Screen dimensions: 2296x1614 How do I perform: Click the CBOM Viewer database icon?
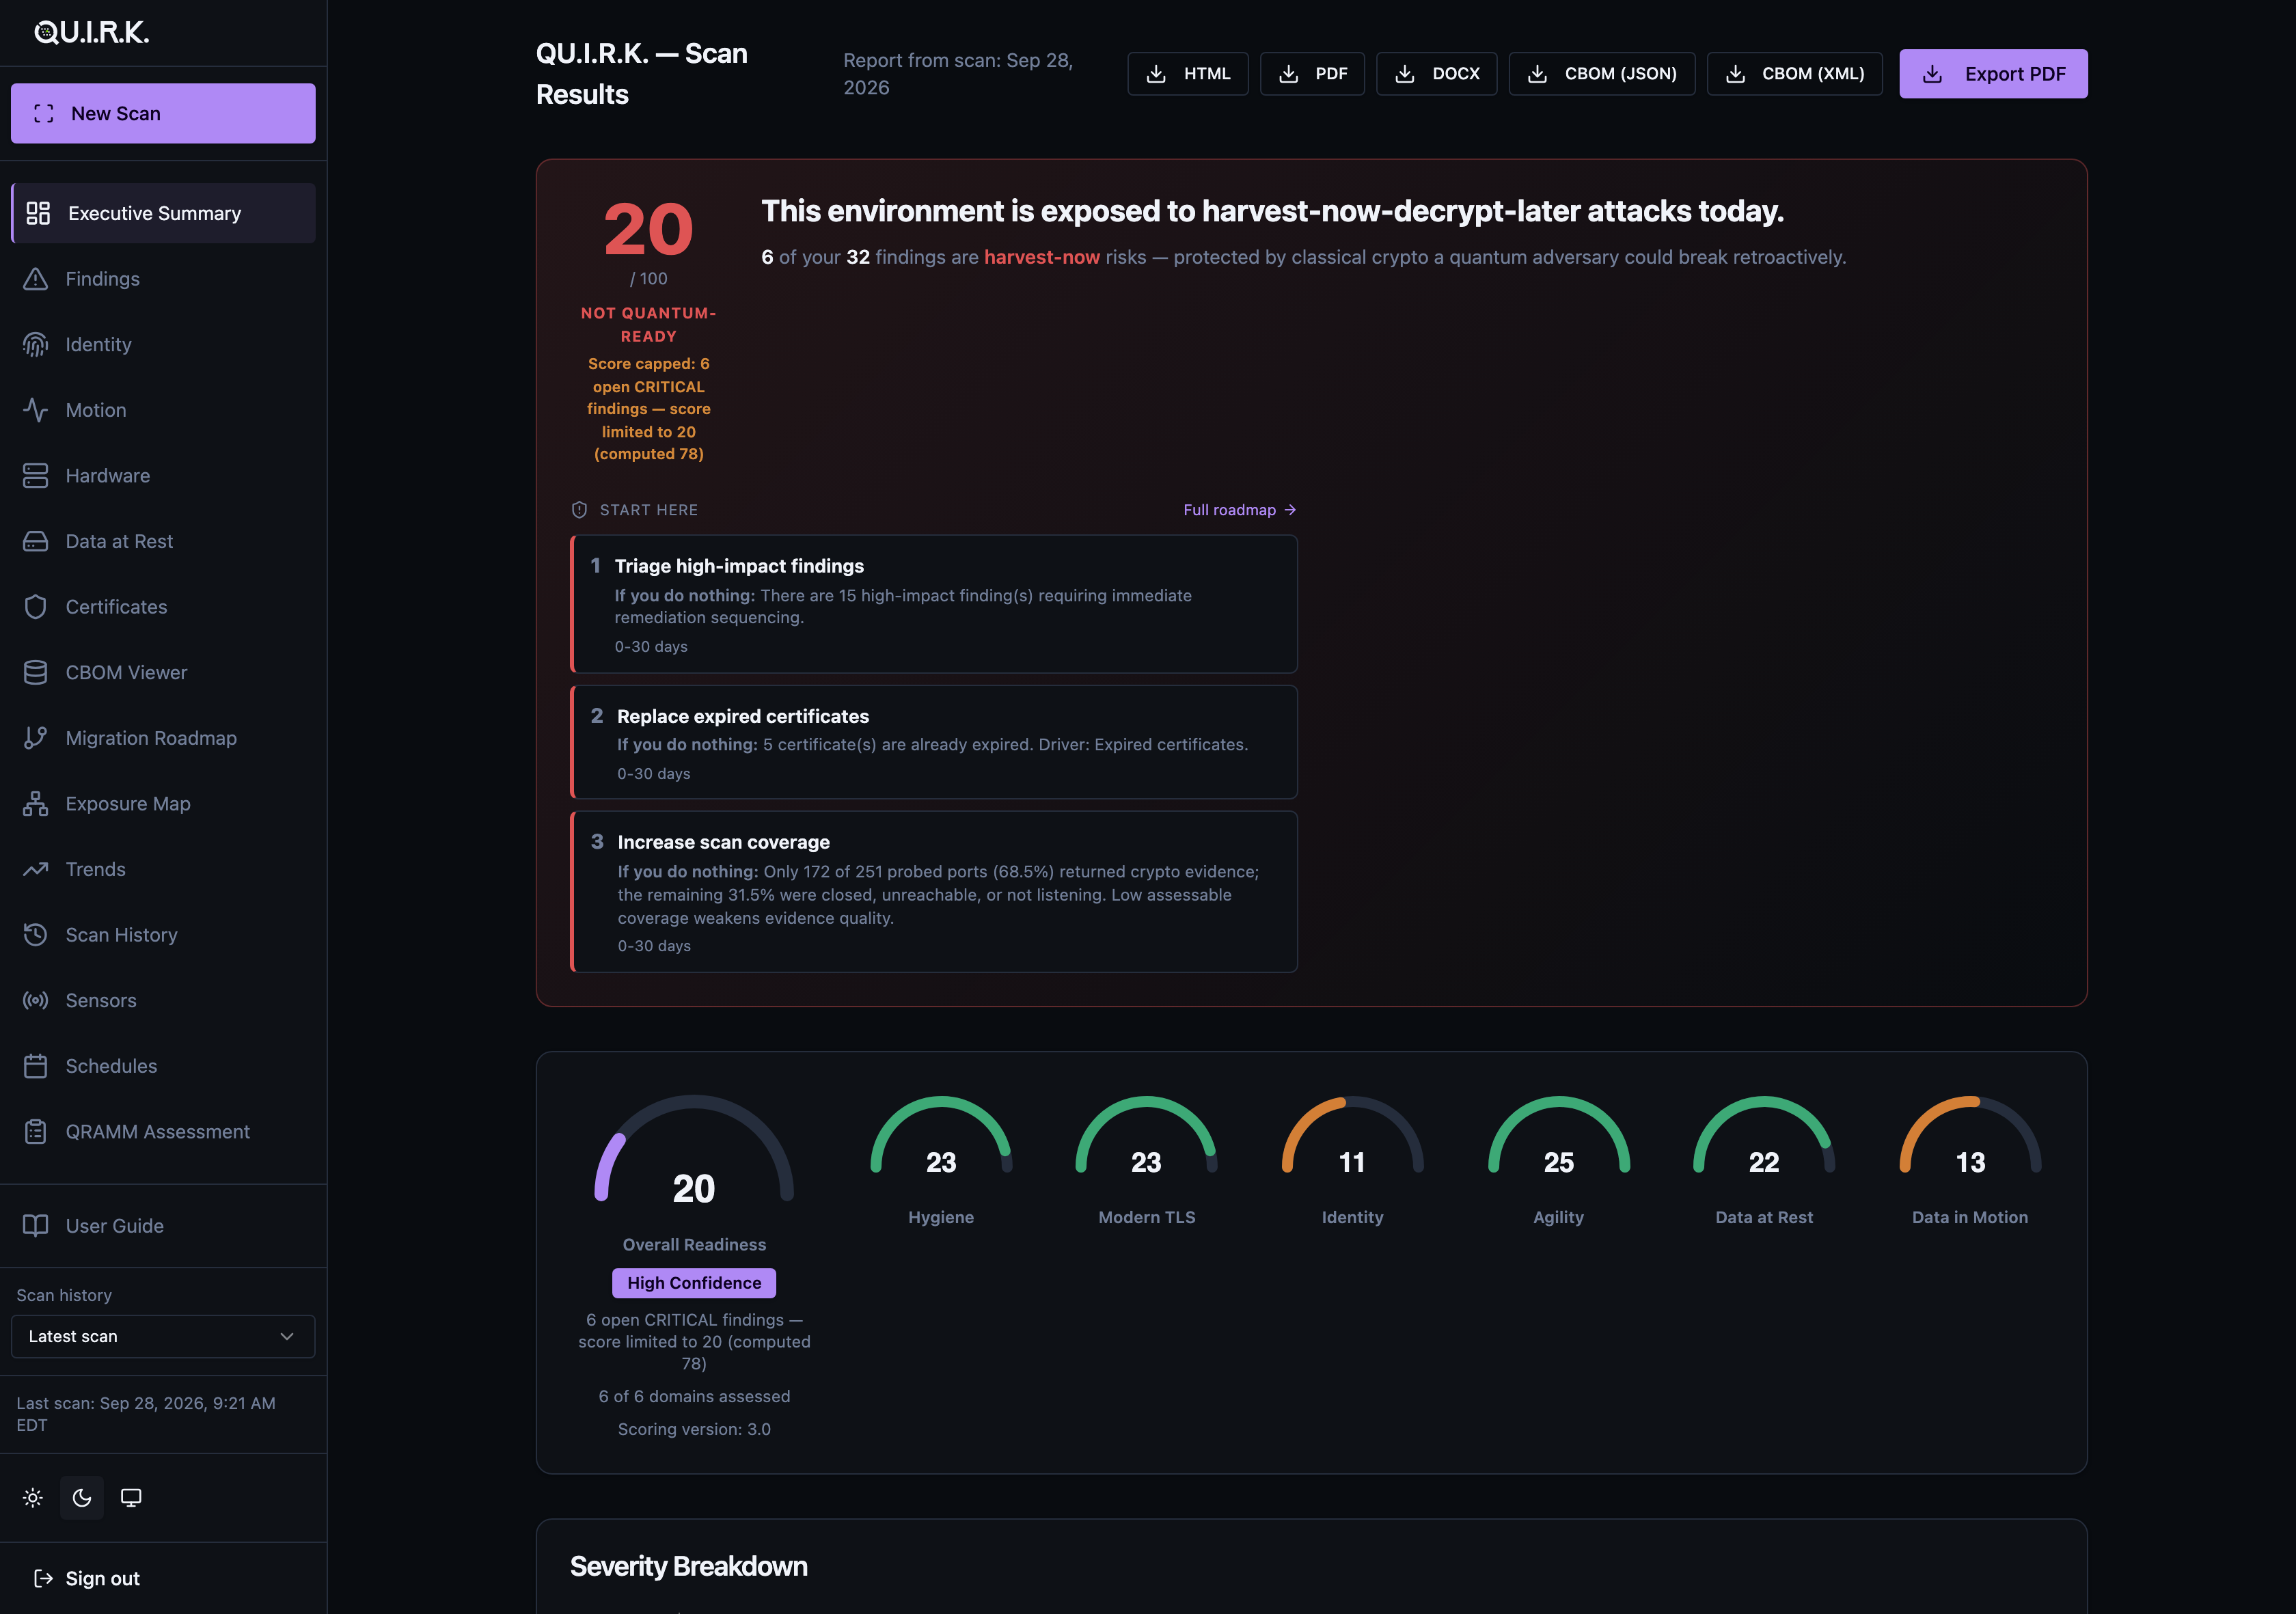click(x=36, y=673)
